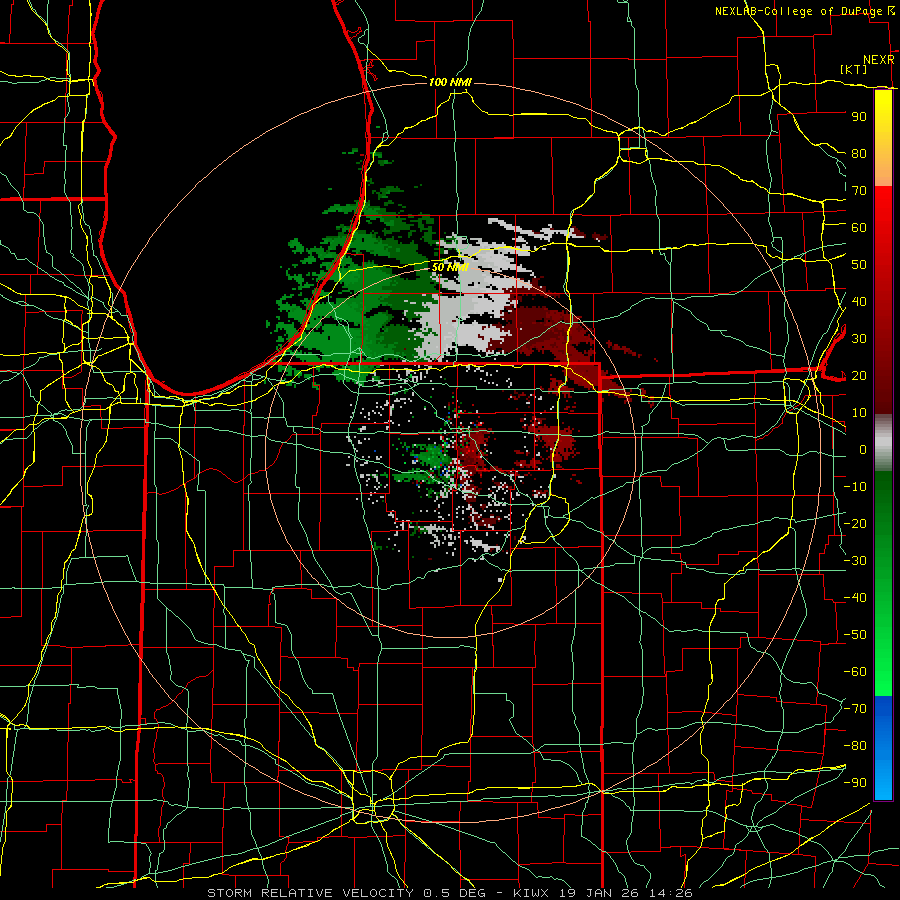Image resolution: width=900 pixels, height=900 pixels.
Task: Select the positive 20 knot scale label
Action: click(859, 376)
